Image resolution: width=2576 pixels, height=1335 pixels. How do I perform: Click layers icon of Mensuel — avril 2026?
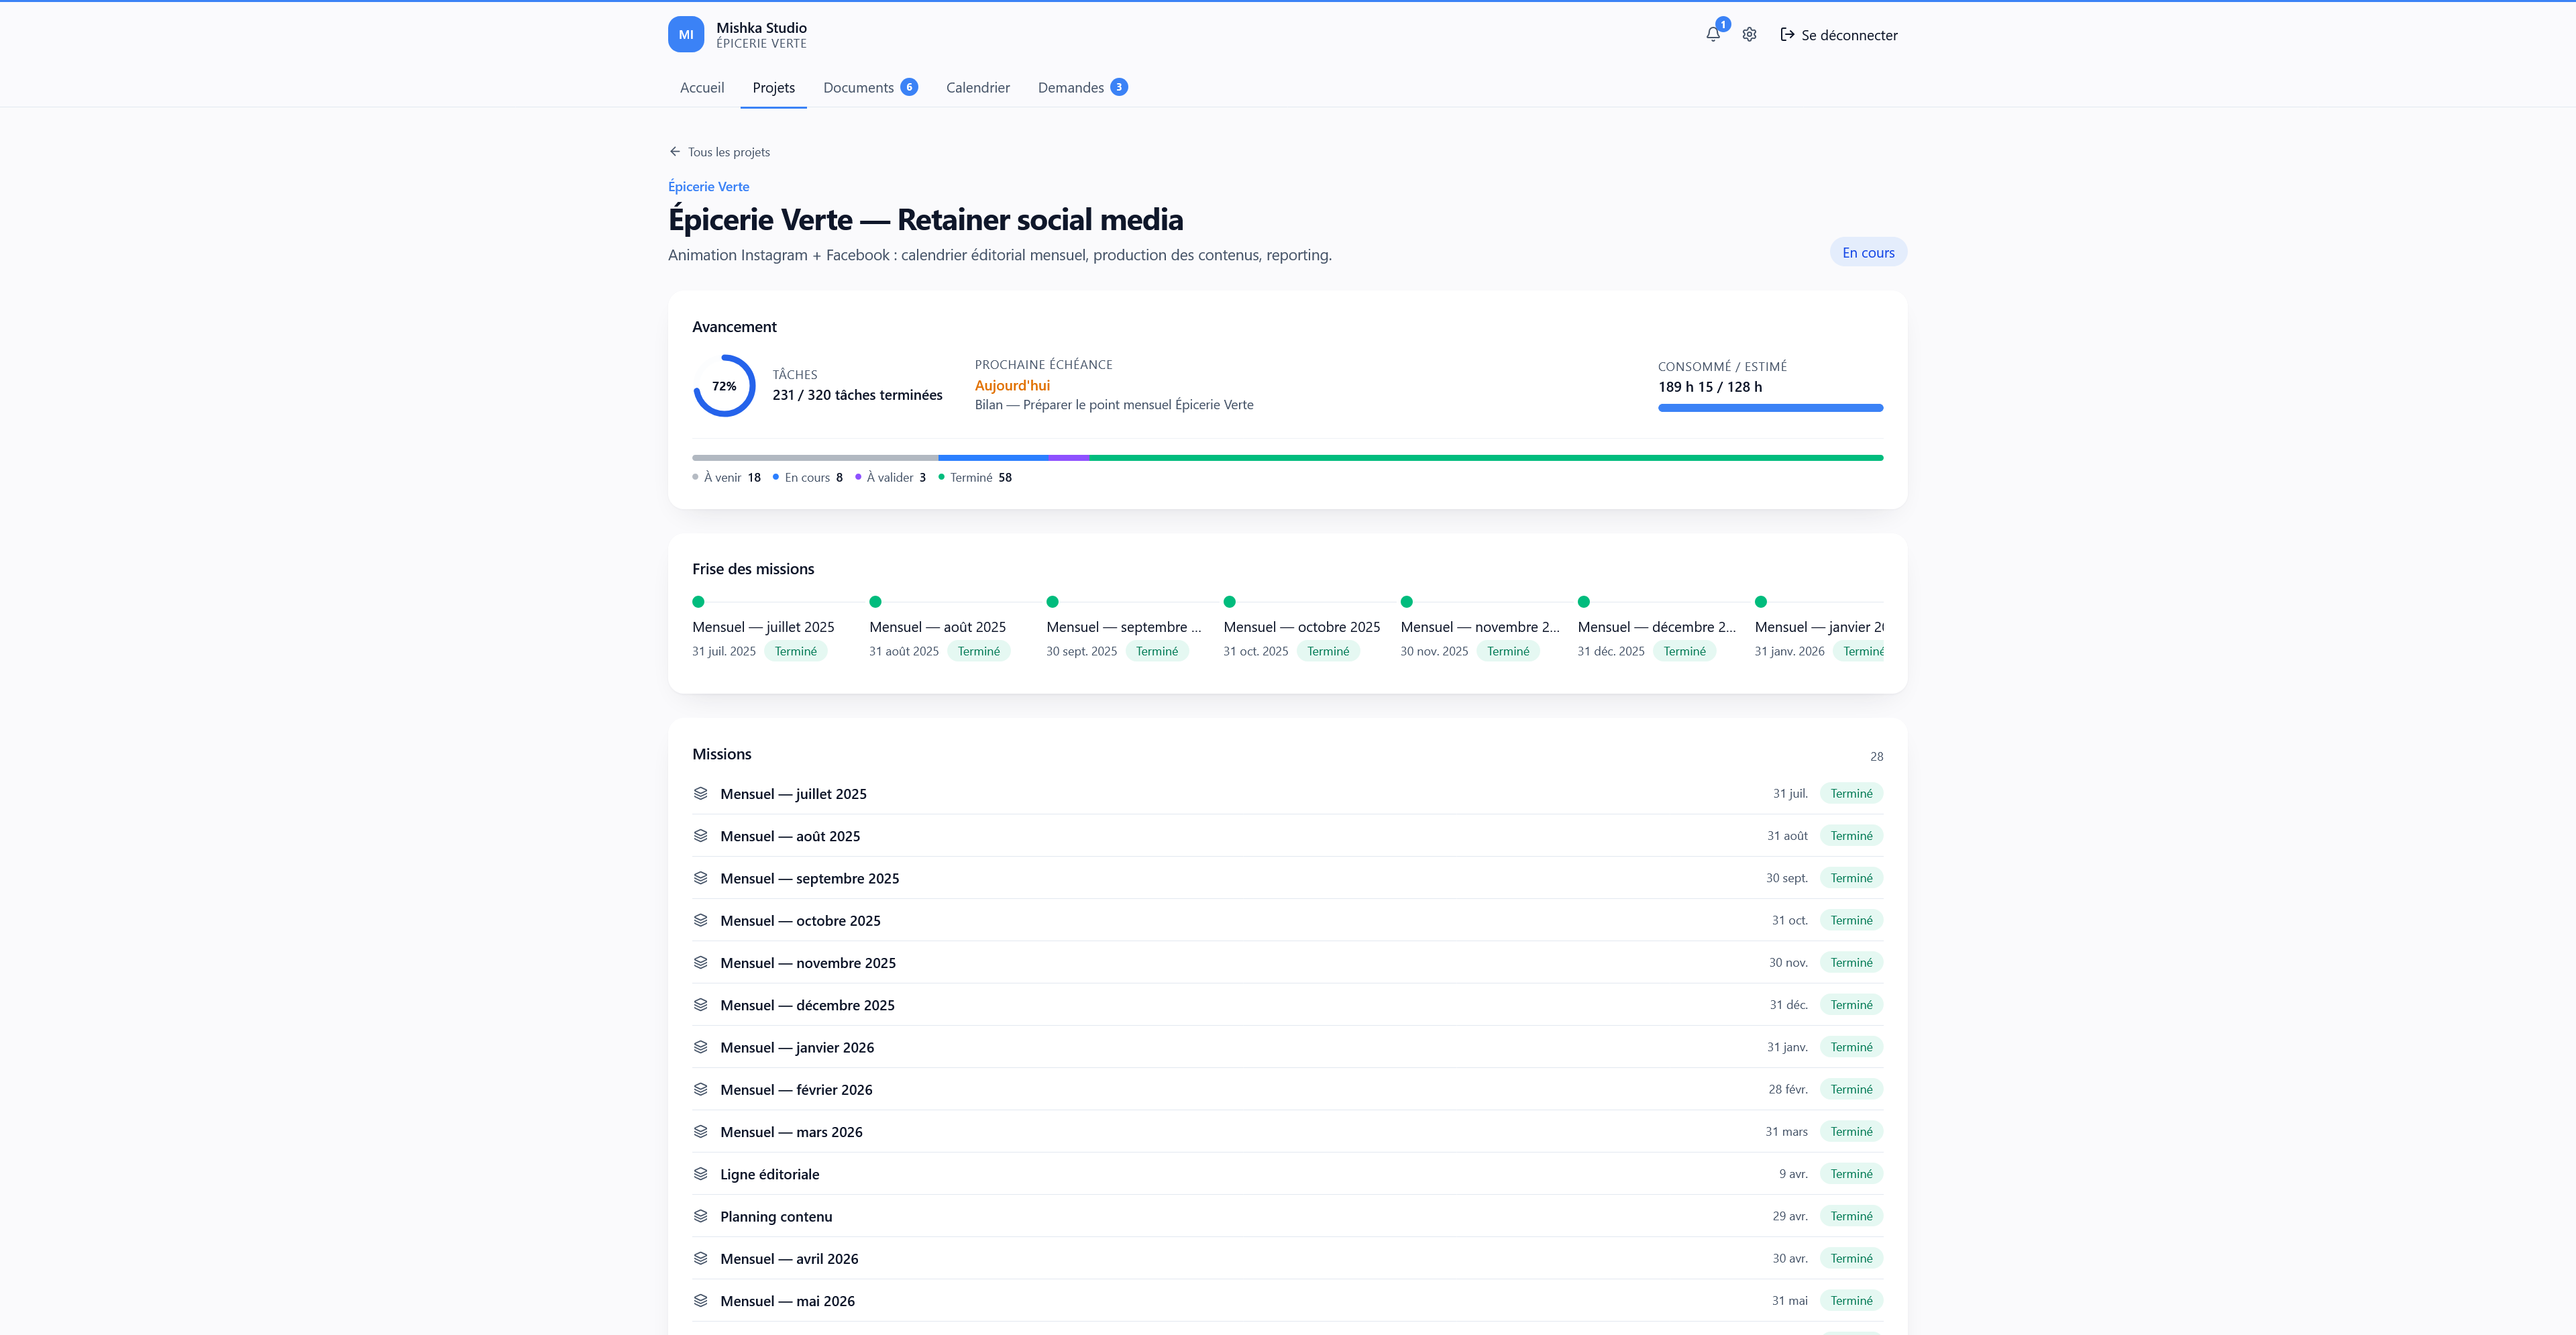click(x=701, y=1258)
